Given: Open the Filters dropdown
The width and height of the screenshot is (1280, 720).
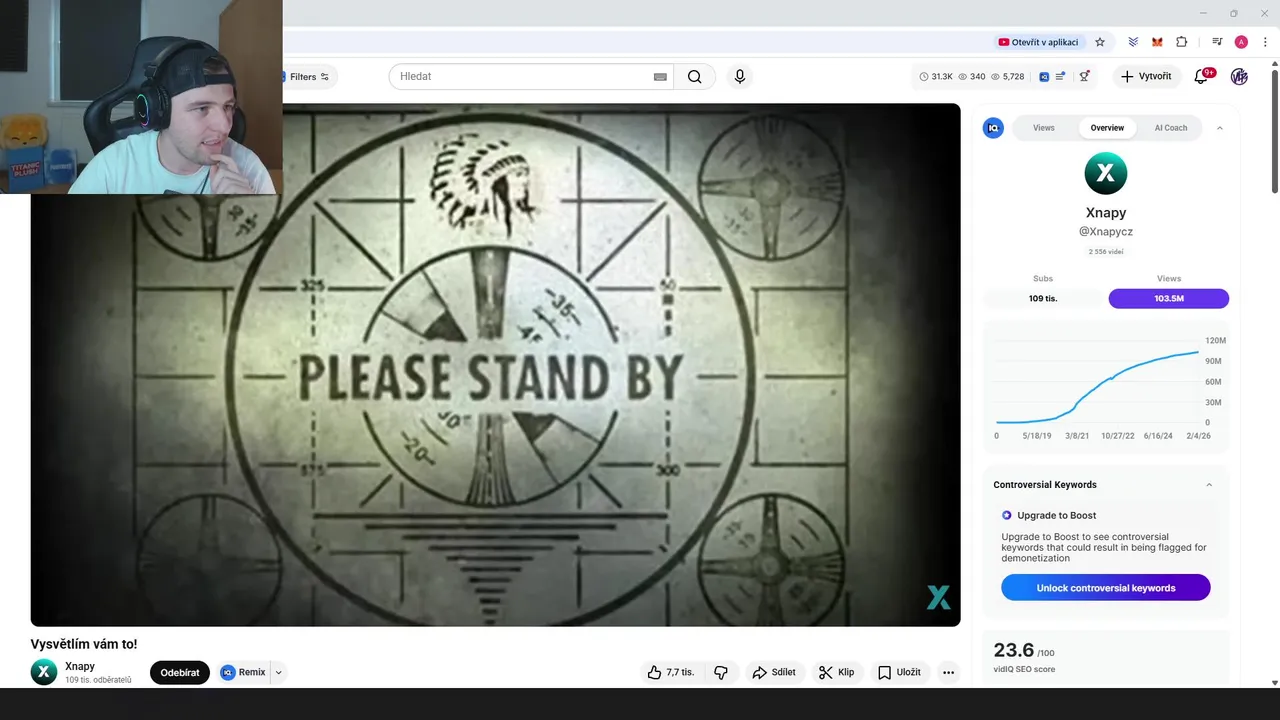Looking at the screenshot, I should coord(308,77).
